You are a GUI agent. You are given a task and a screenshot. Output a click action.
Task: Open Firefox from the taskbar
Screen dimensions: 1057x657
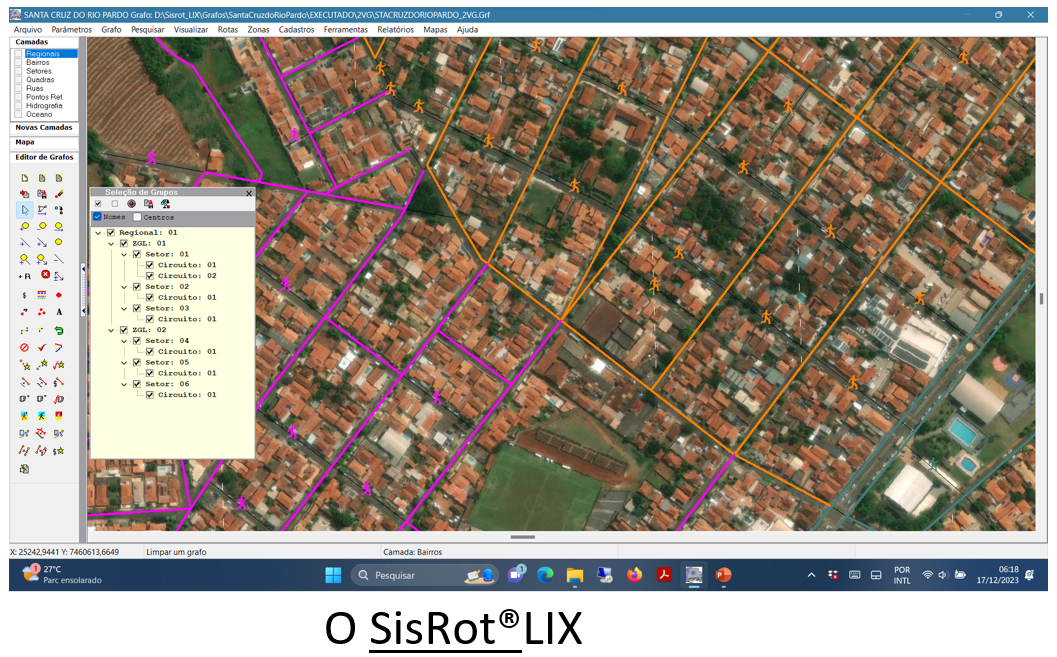click(634, 575)
